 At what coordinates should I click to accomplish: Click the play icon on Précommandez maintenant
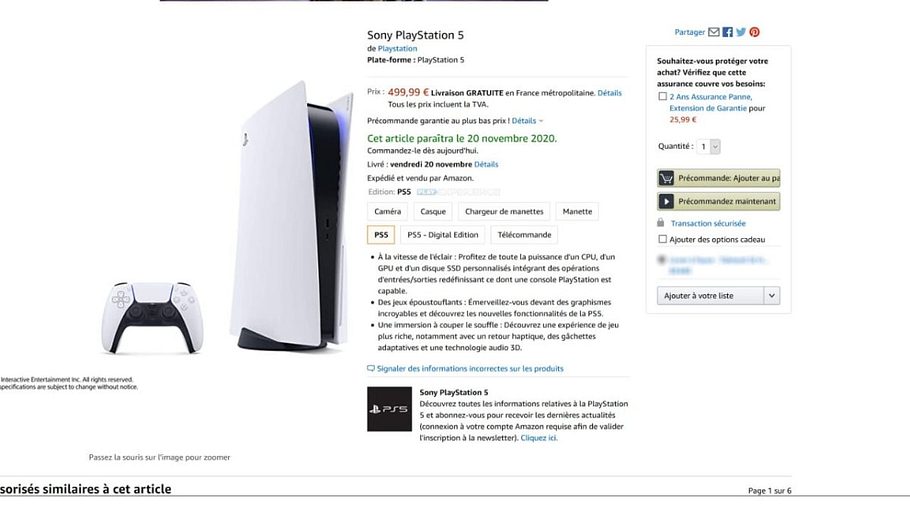[x=666, y=201]
